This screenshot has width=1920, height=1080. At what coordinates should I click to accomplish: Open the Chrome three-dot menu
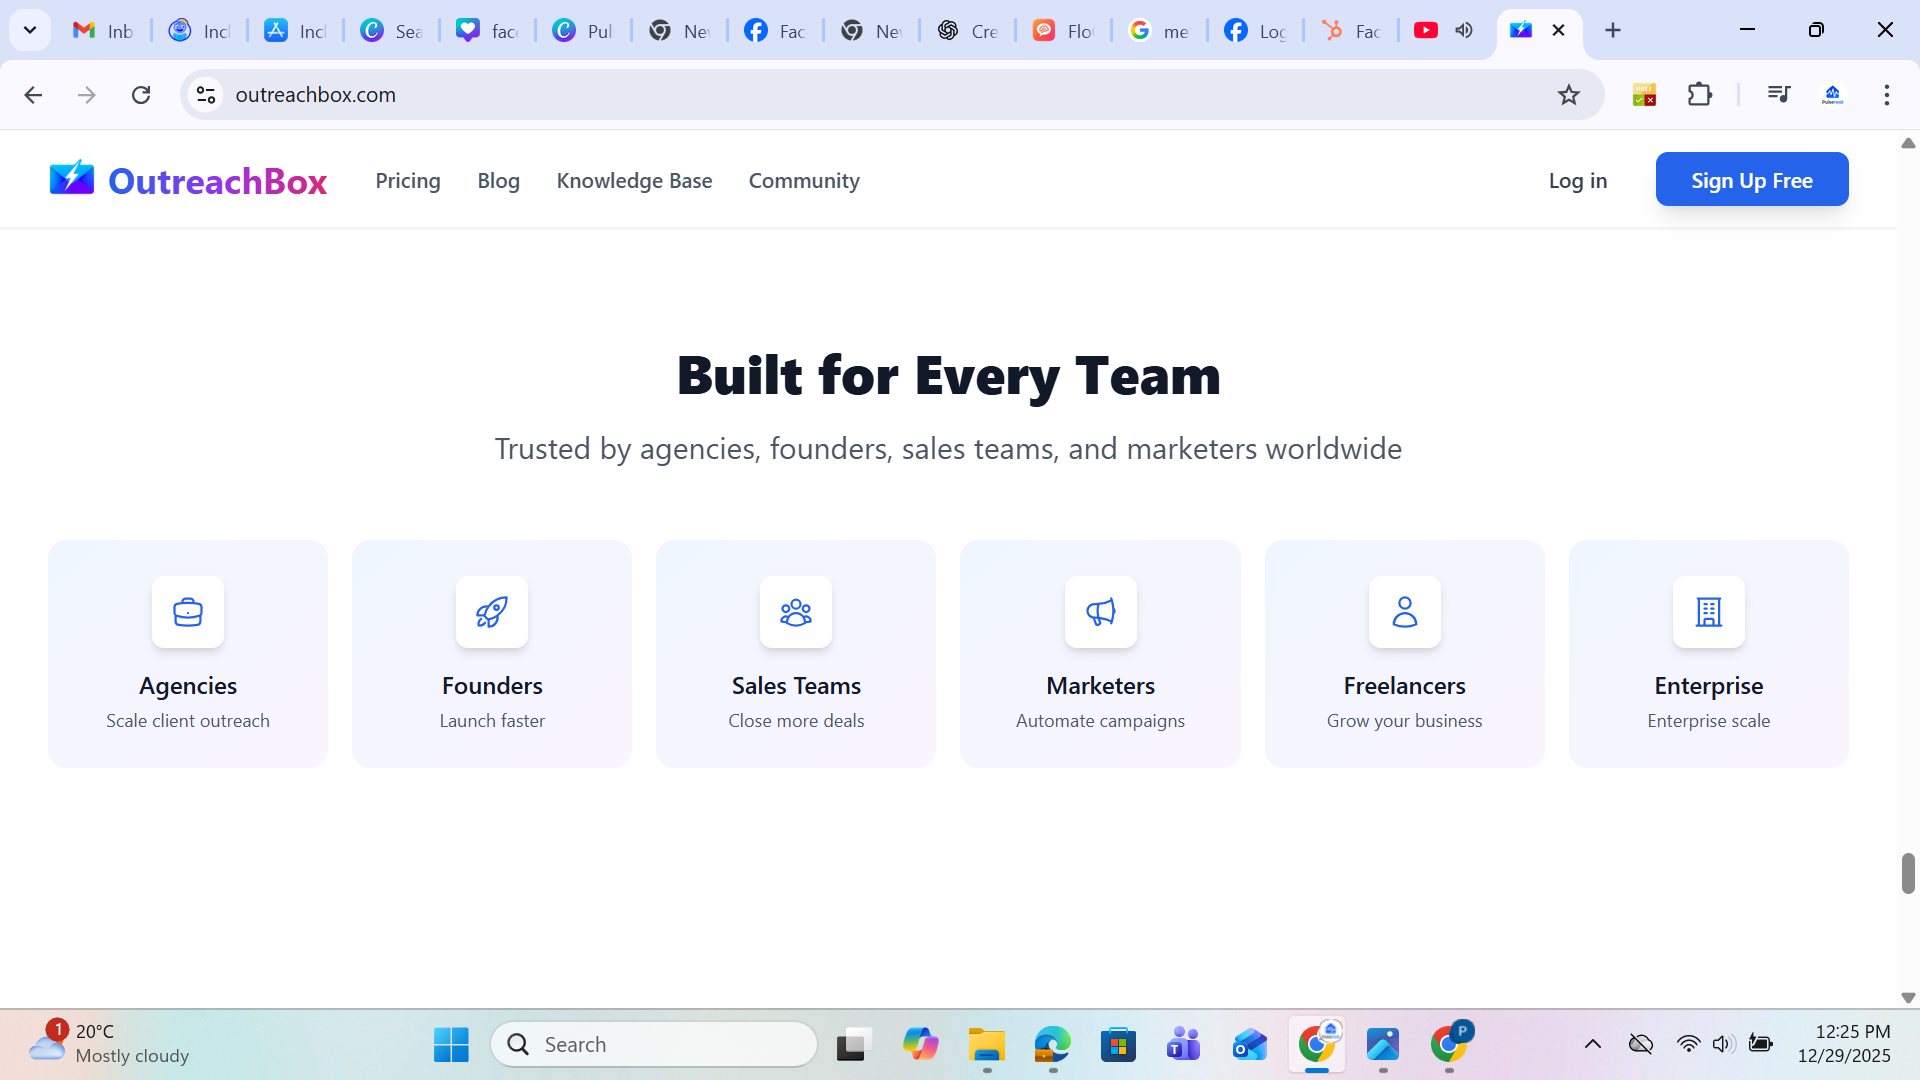point(1886,95)
